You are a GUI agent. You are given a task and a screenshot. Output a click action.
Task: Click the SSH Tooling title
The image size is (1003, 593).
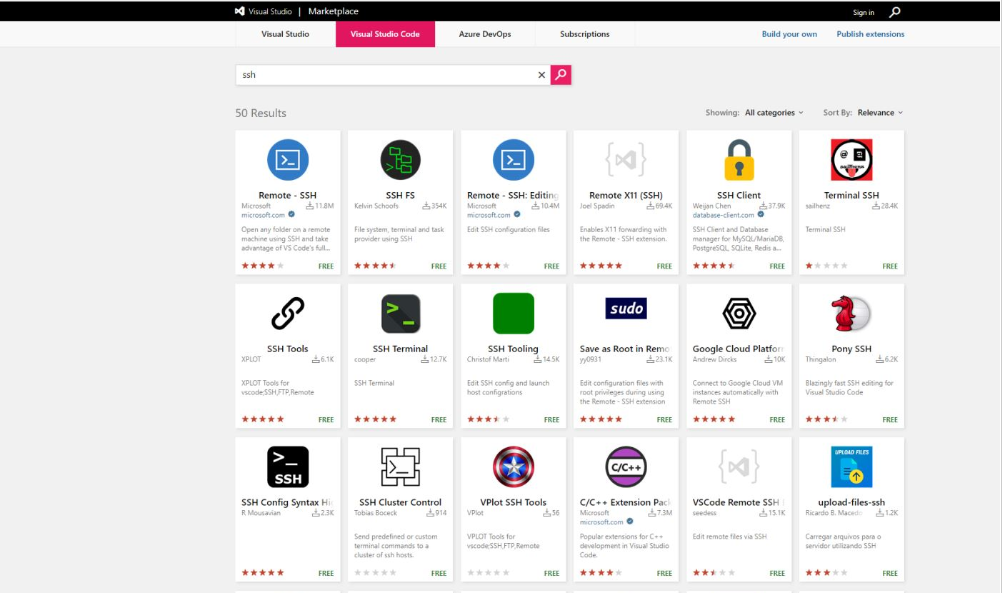tap(513, 349)
